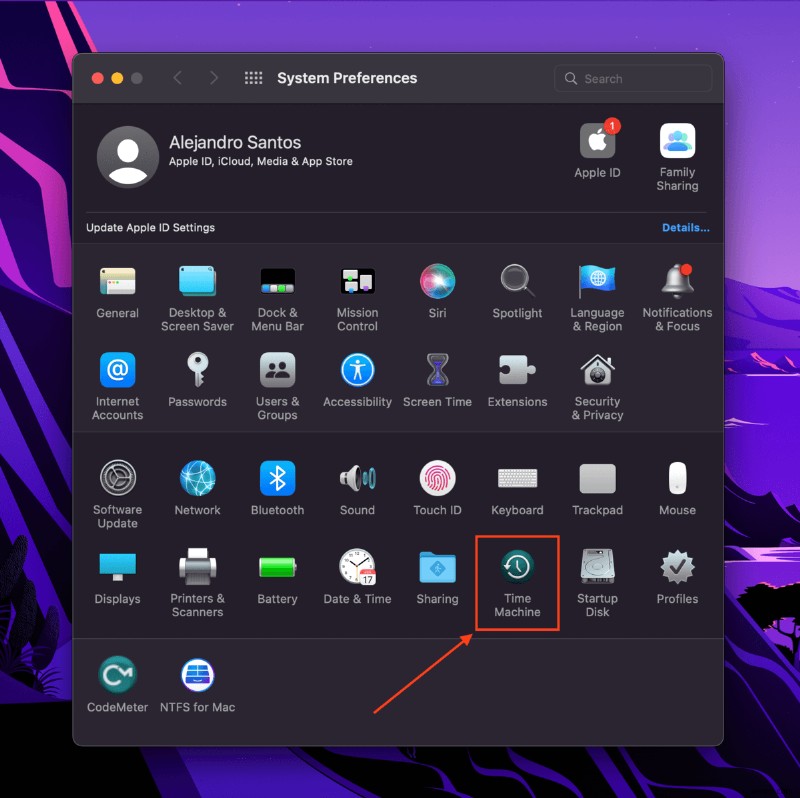
Task: Open Network preferences
Action: click(197, 480)
